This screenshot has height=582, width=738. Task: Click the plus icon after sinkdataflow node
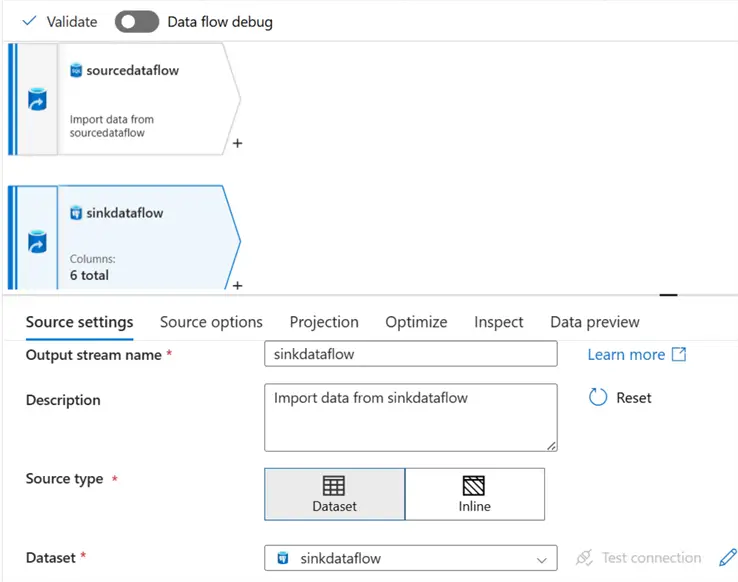(x=237, y=285)
